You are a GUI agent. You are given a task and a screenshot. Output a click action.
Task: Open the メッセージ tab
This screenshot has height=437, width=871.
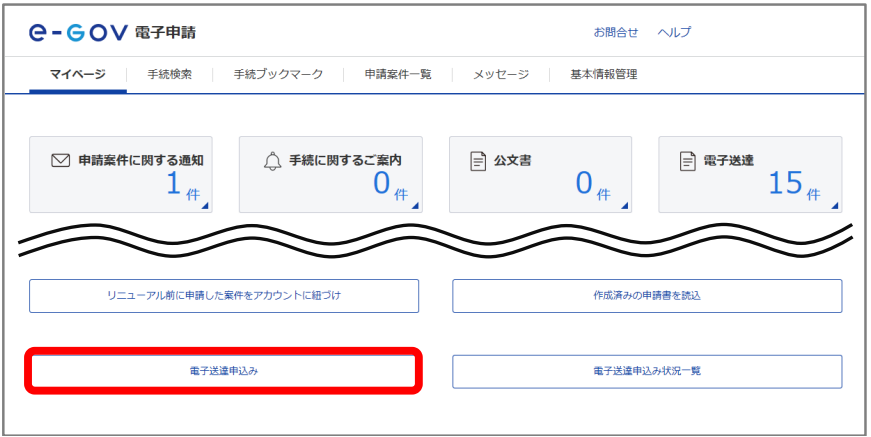coord(500,74)
